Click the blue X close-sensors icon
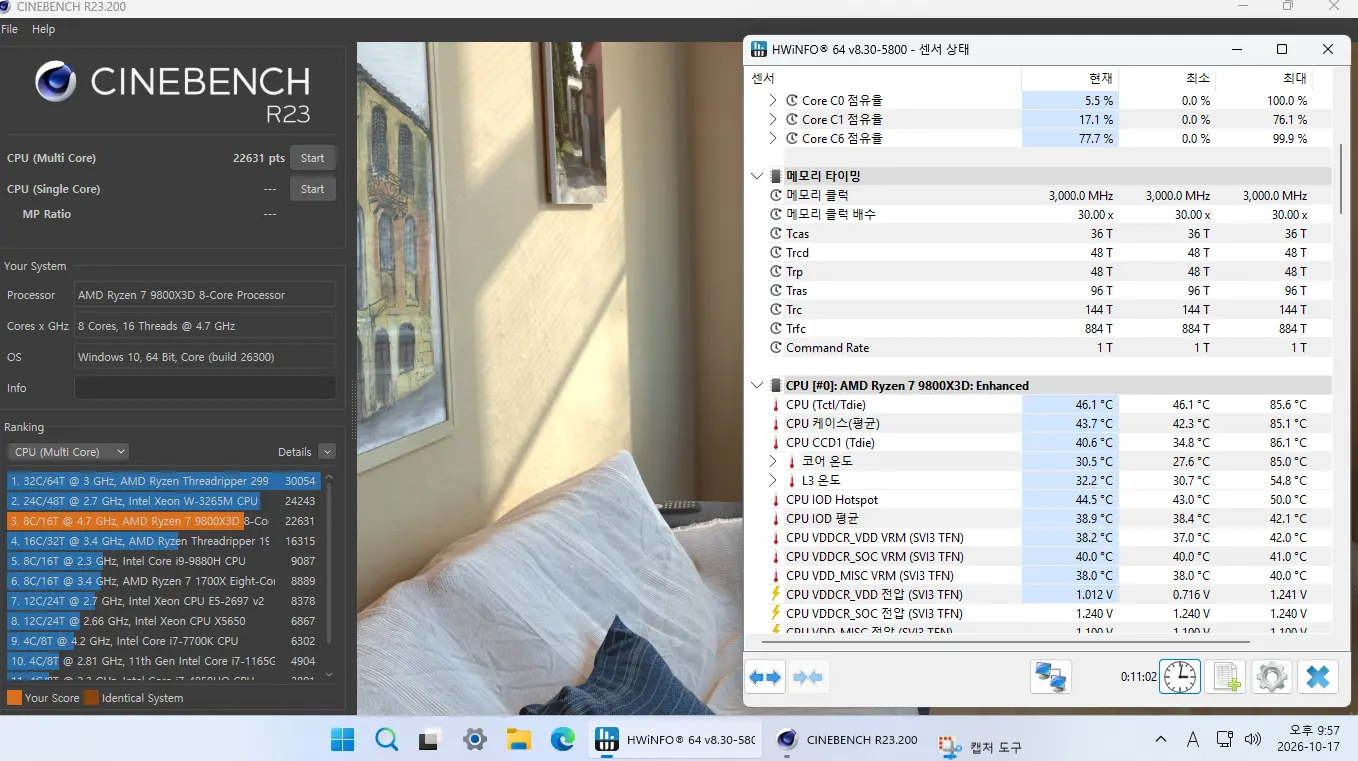1358x761 pixels. pos(1318,677)
